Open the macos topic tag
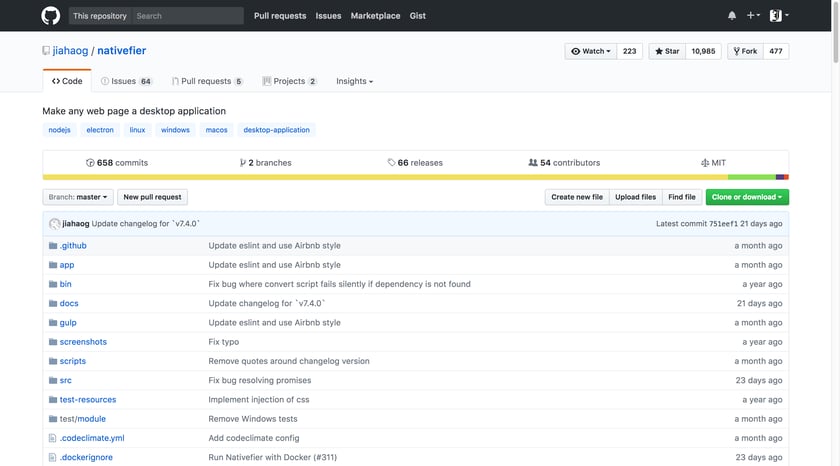 click(216, 130)
